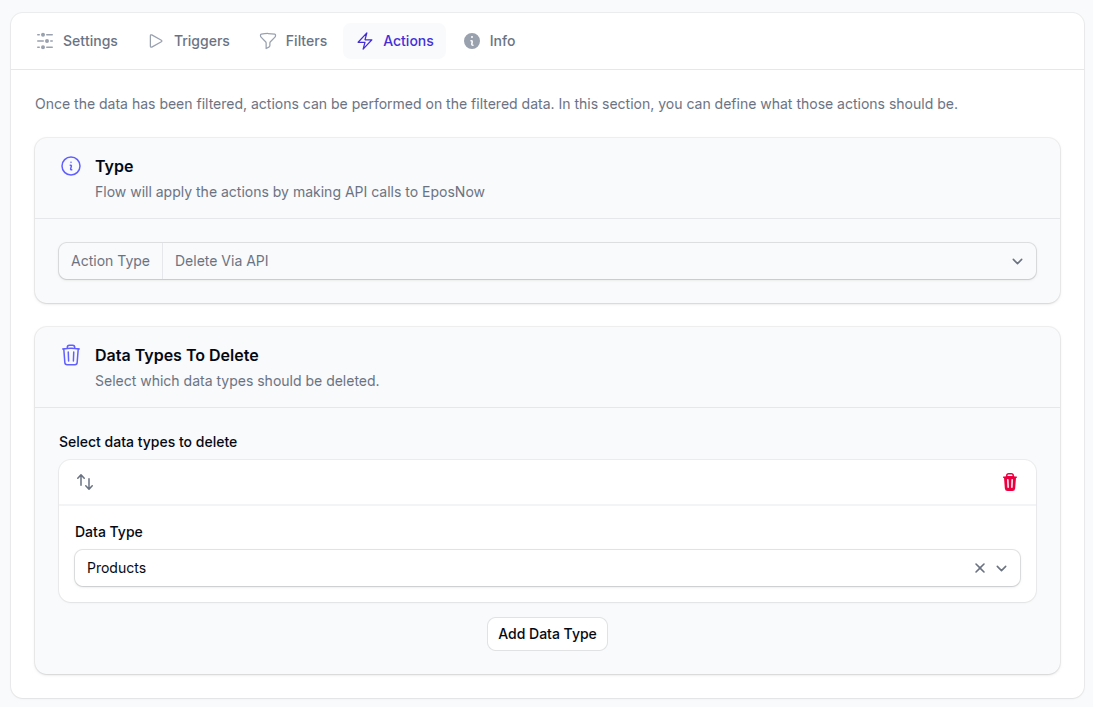Expand the Data Type chevron next to Products
Image resolution: width=1093 pixels, height=707 pixels.
click(1002, 568)
